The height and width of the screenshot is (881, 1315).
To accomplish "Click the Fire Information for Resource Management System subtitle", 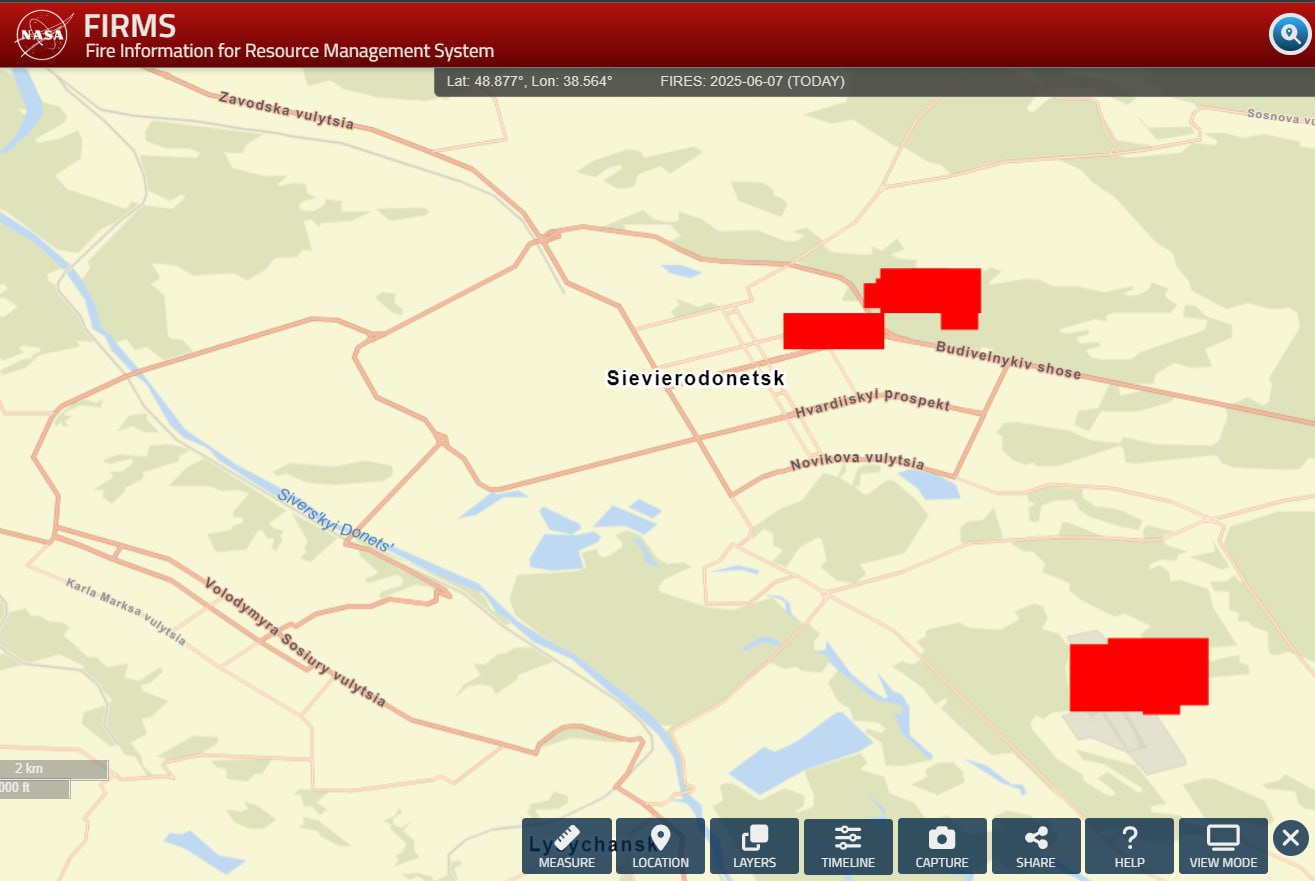I will click(x=289, y=51).
